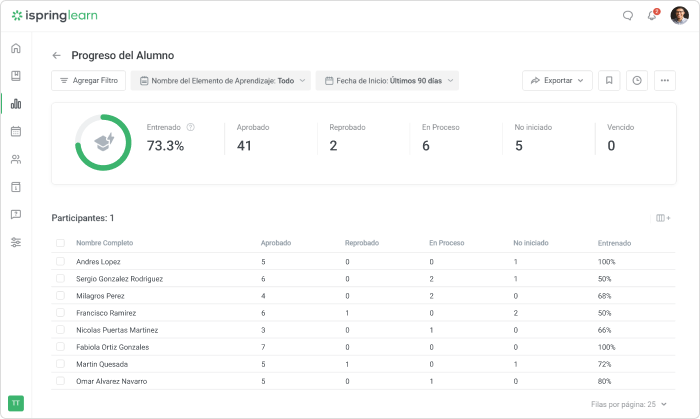The width and height of the screenshot is (700, 419).
Task: Open the user profile avatar
Action: pyautogui.click(x=679, y=16)
